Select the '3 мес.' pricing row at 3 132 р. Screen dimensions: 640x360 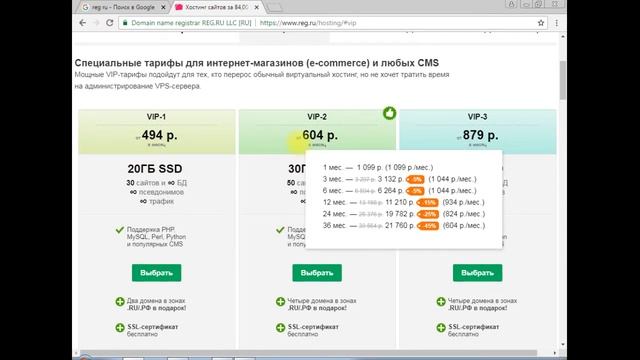400,179
